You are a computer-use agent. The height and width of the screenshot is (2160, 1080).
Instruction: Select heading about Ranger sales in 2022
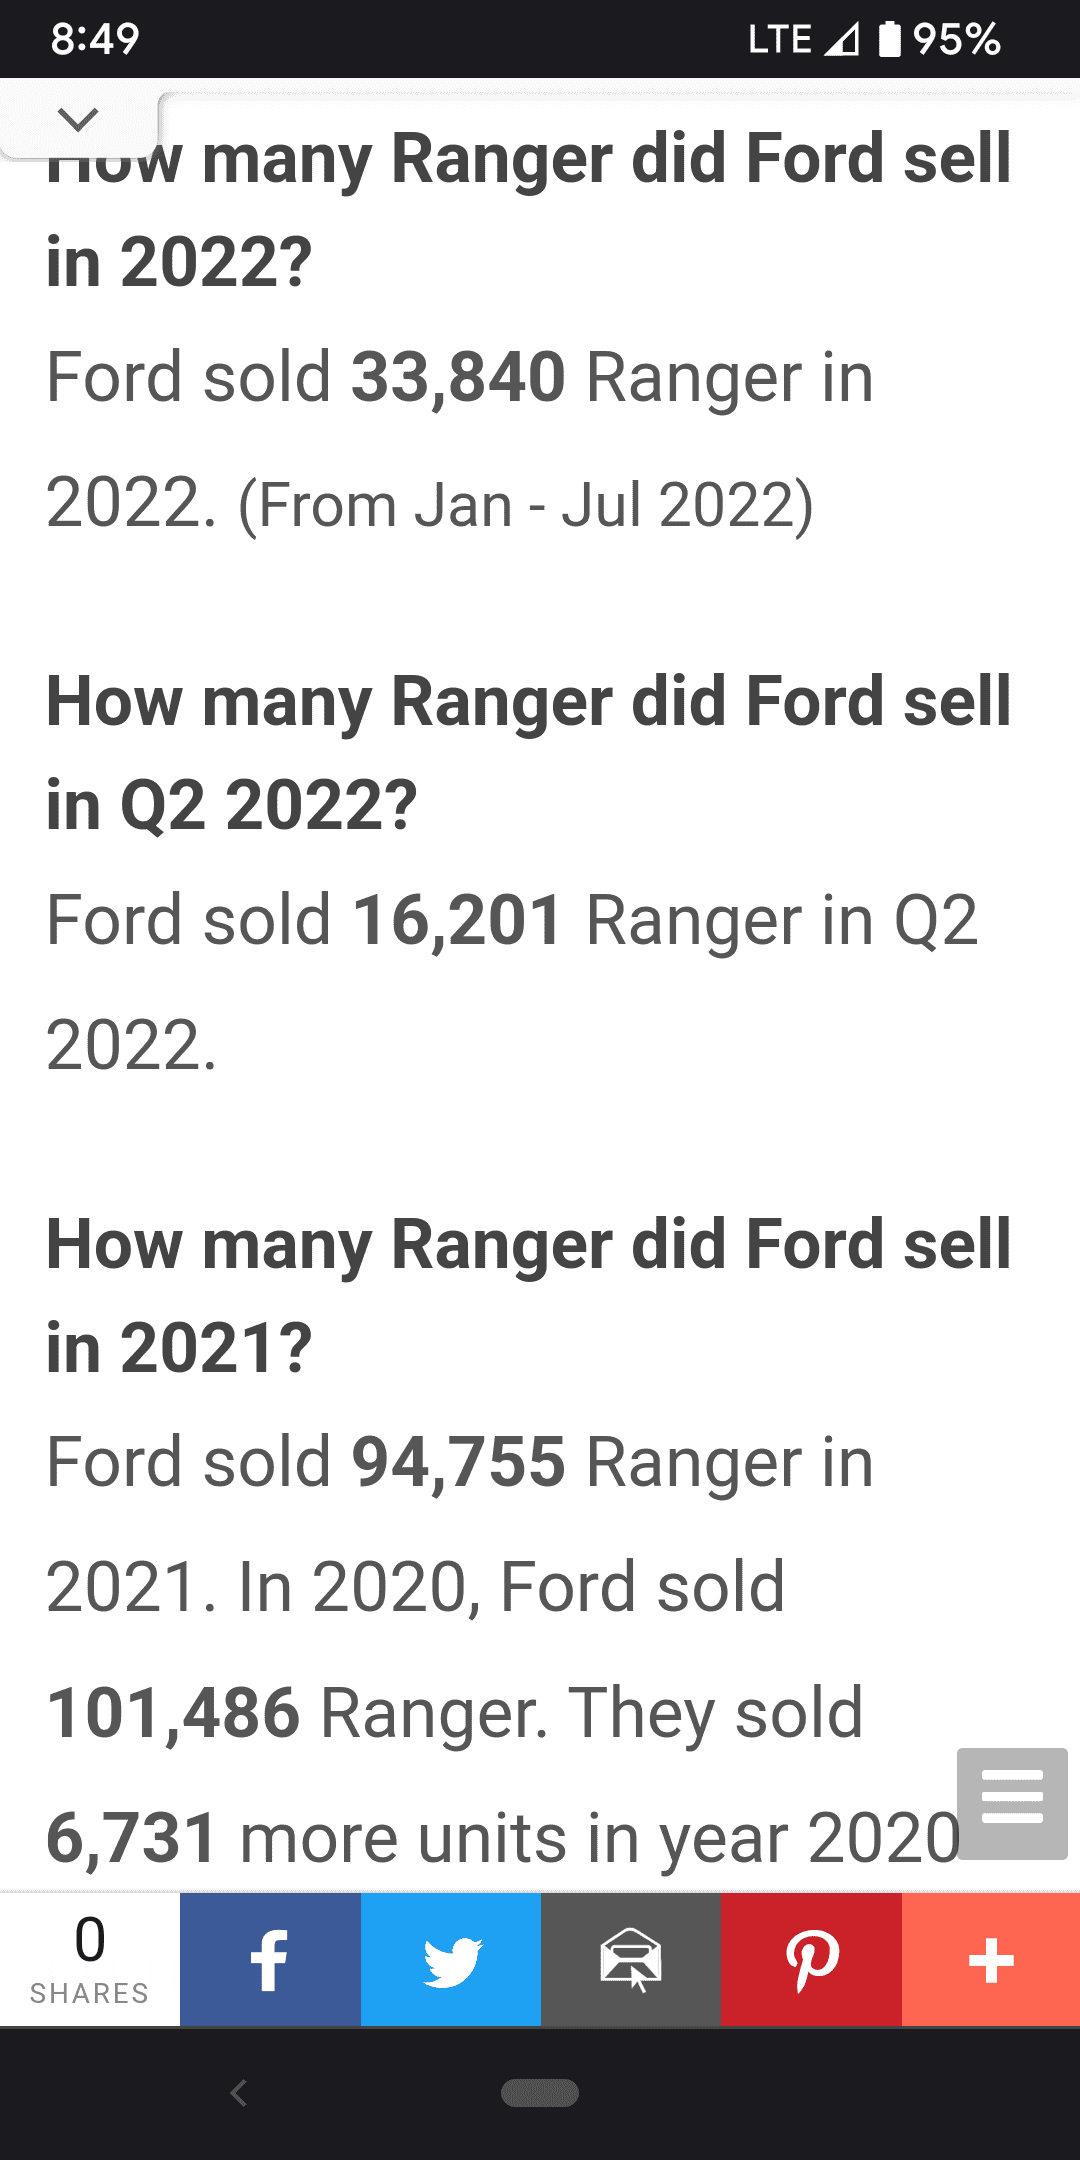(x=529, y=210)
